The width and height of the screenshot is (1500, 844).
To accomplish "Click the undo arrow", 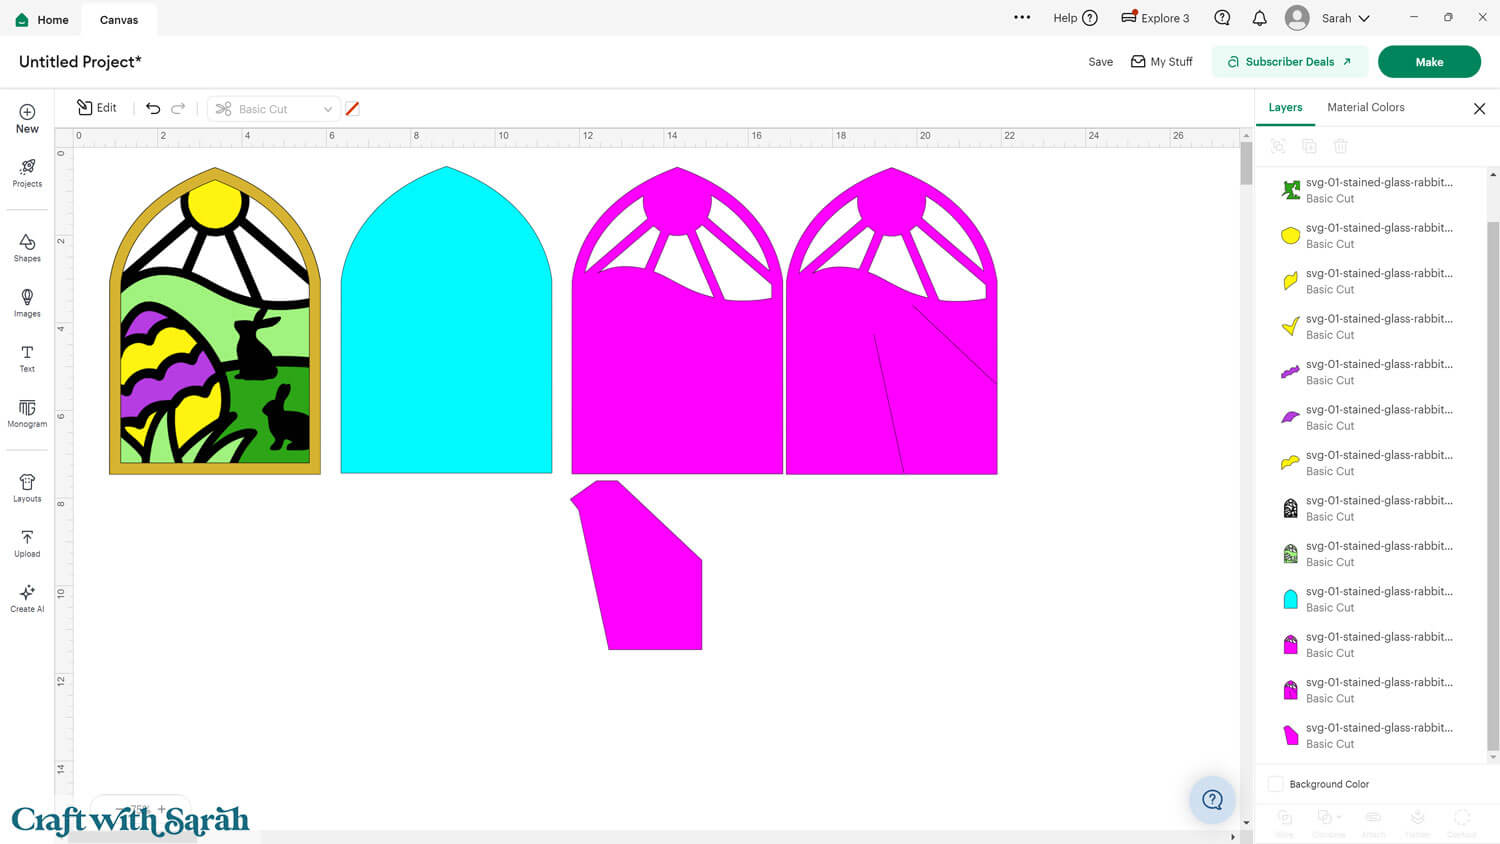I will pyautogui.click(x=153, y=108).
